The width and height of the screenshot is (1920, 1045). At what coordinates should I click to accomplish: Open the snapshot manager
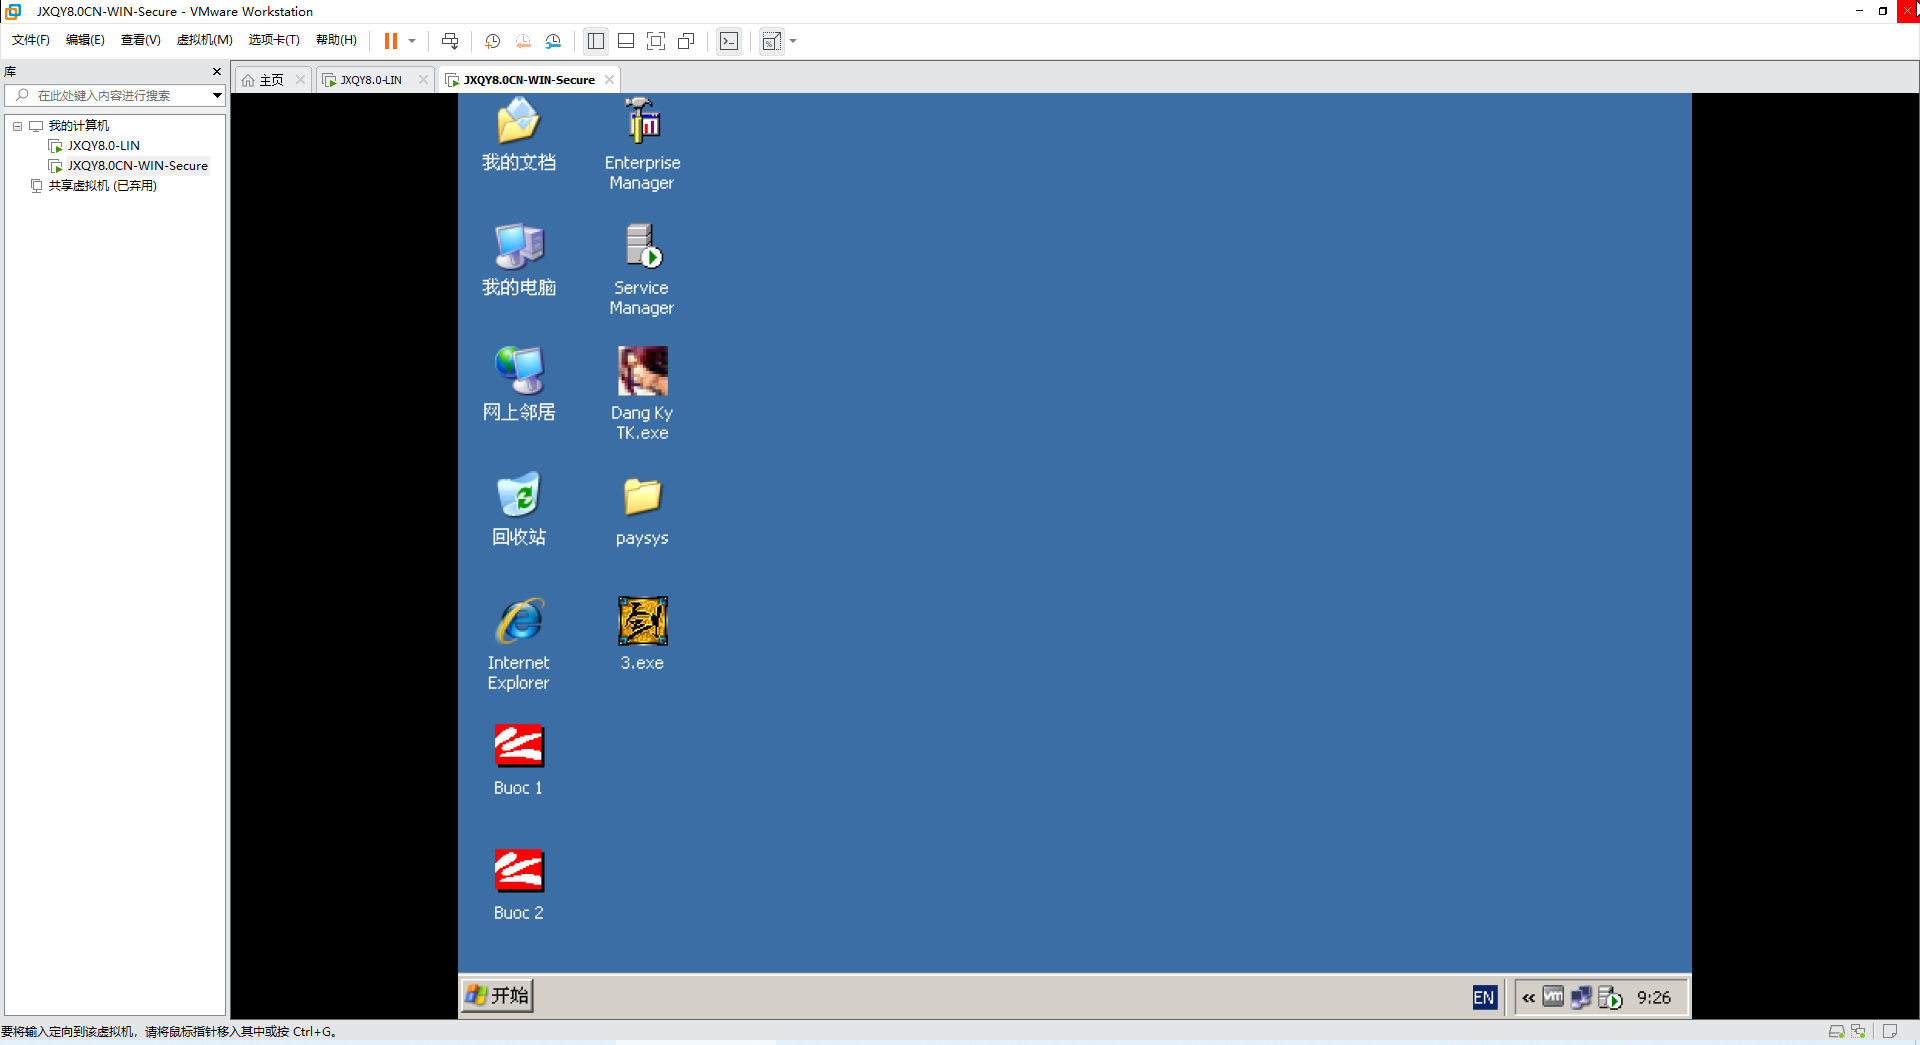553,41
